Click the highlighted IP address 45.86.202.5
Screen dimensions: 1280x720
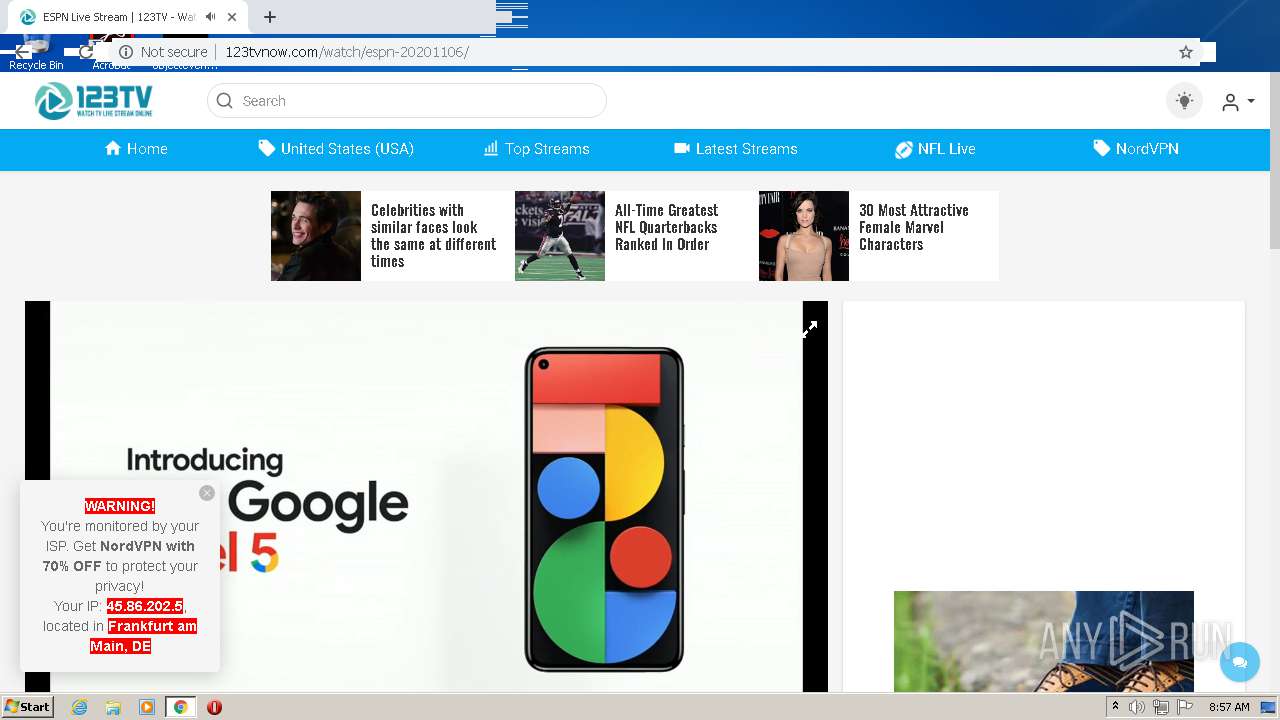pos(145,606)
